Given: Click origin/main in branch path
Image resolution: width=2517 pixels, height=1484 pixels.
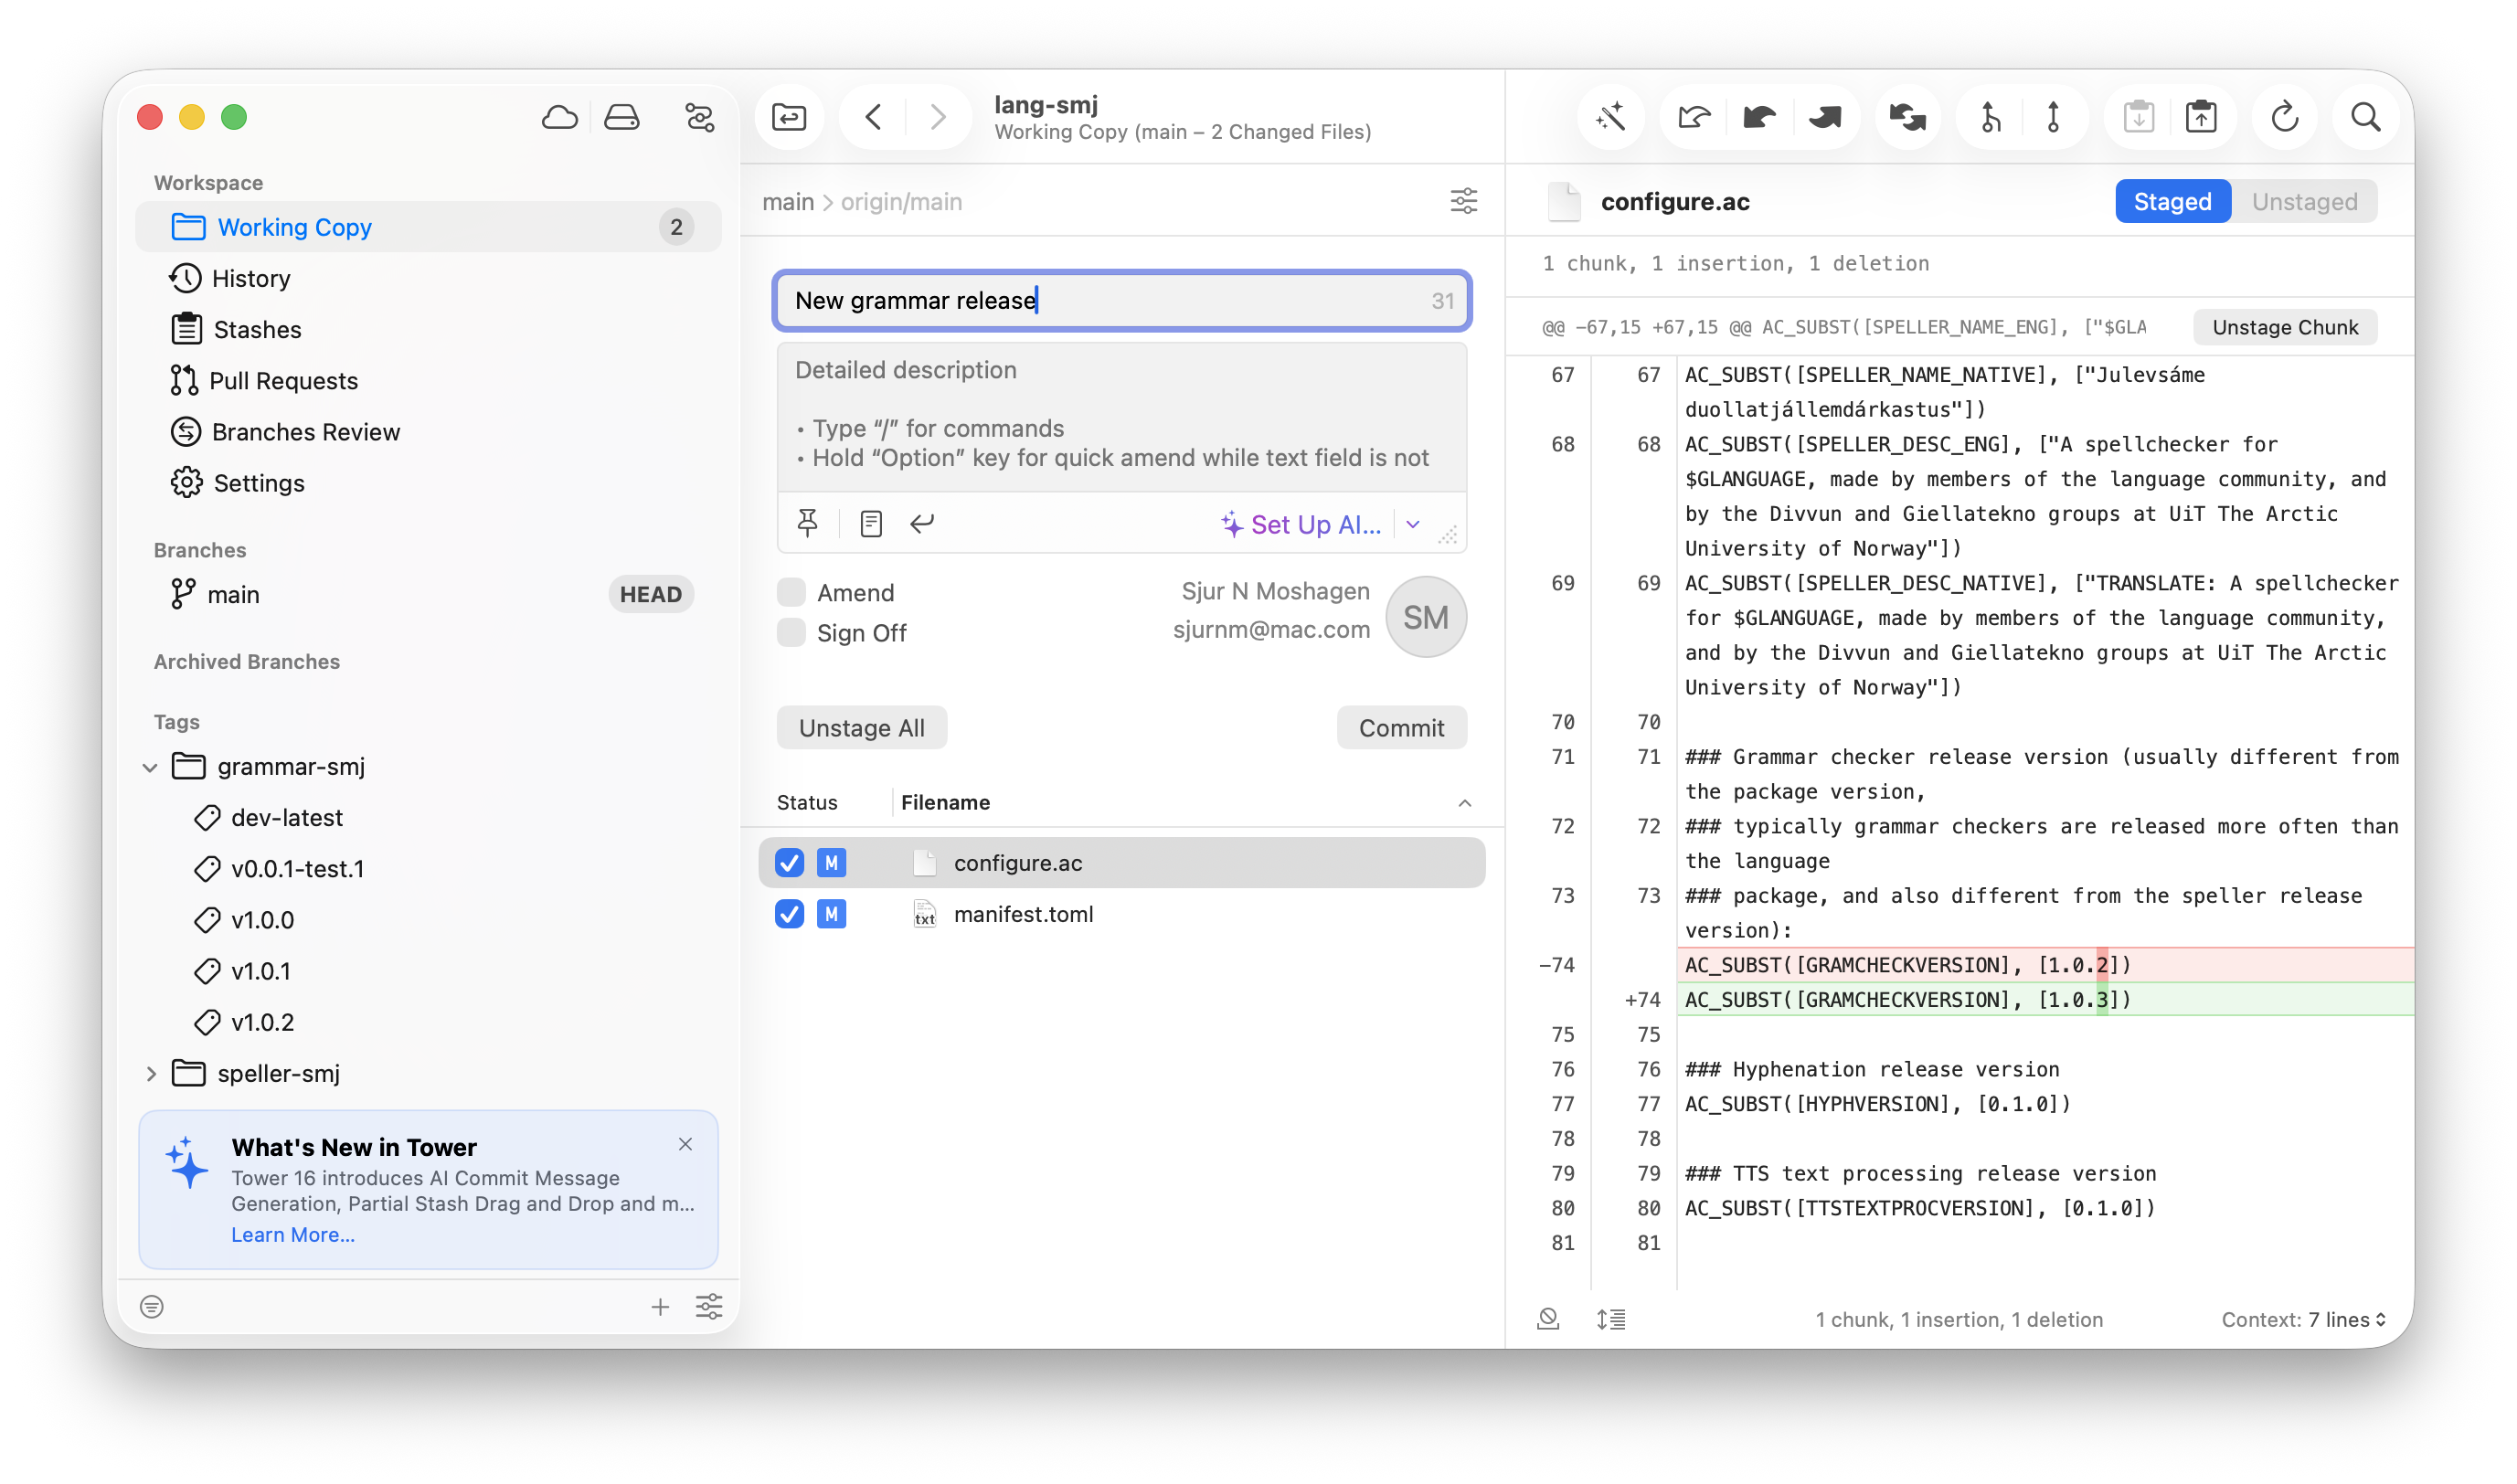Looking at the screenshot, I should point(901,202).
